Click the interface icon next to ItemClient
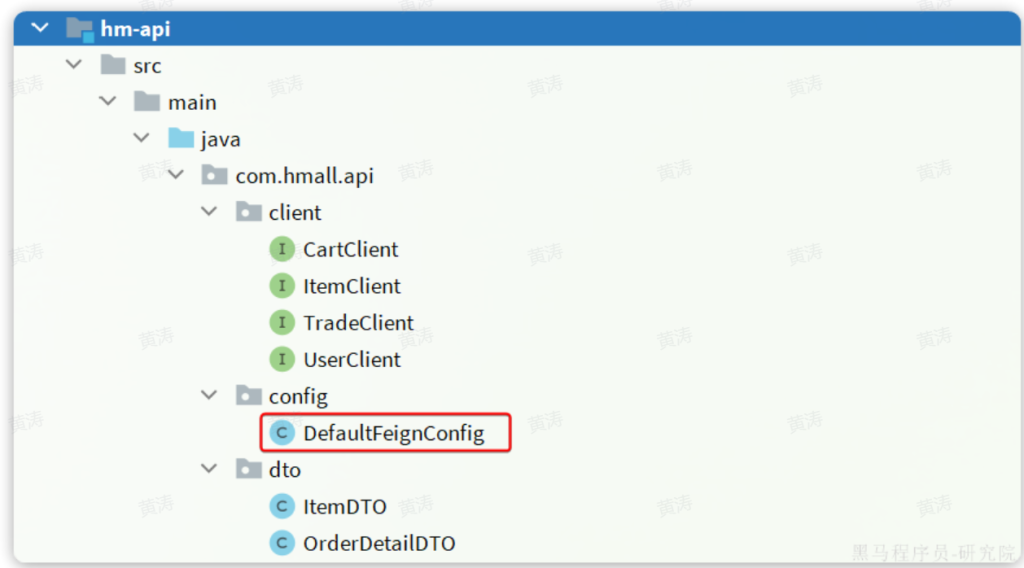1024x568 pixels. [282, 286]
